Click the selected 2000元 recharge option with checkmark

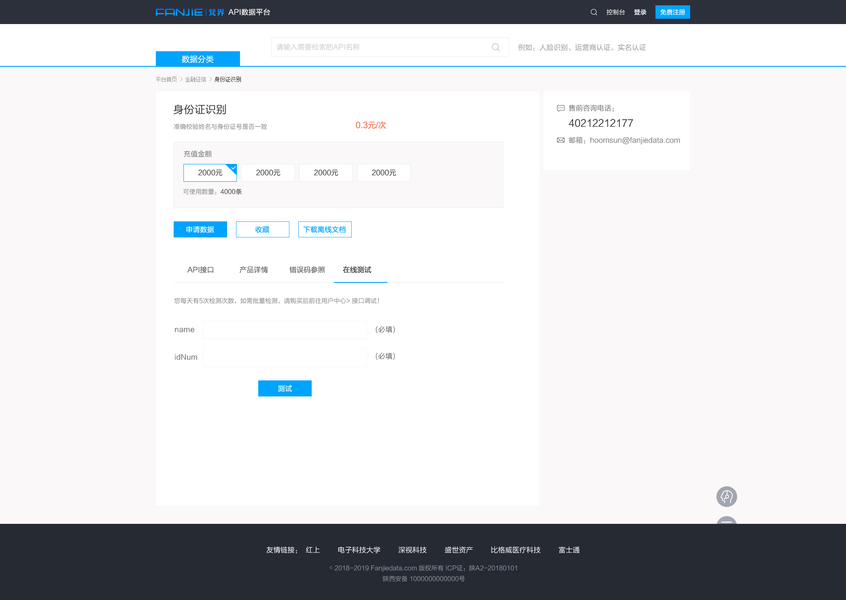[210, 173]
